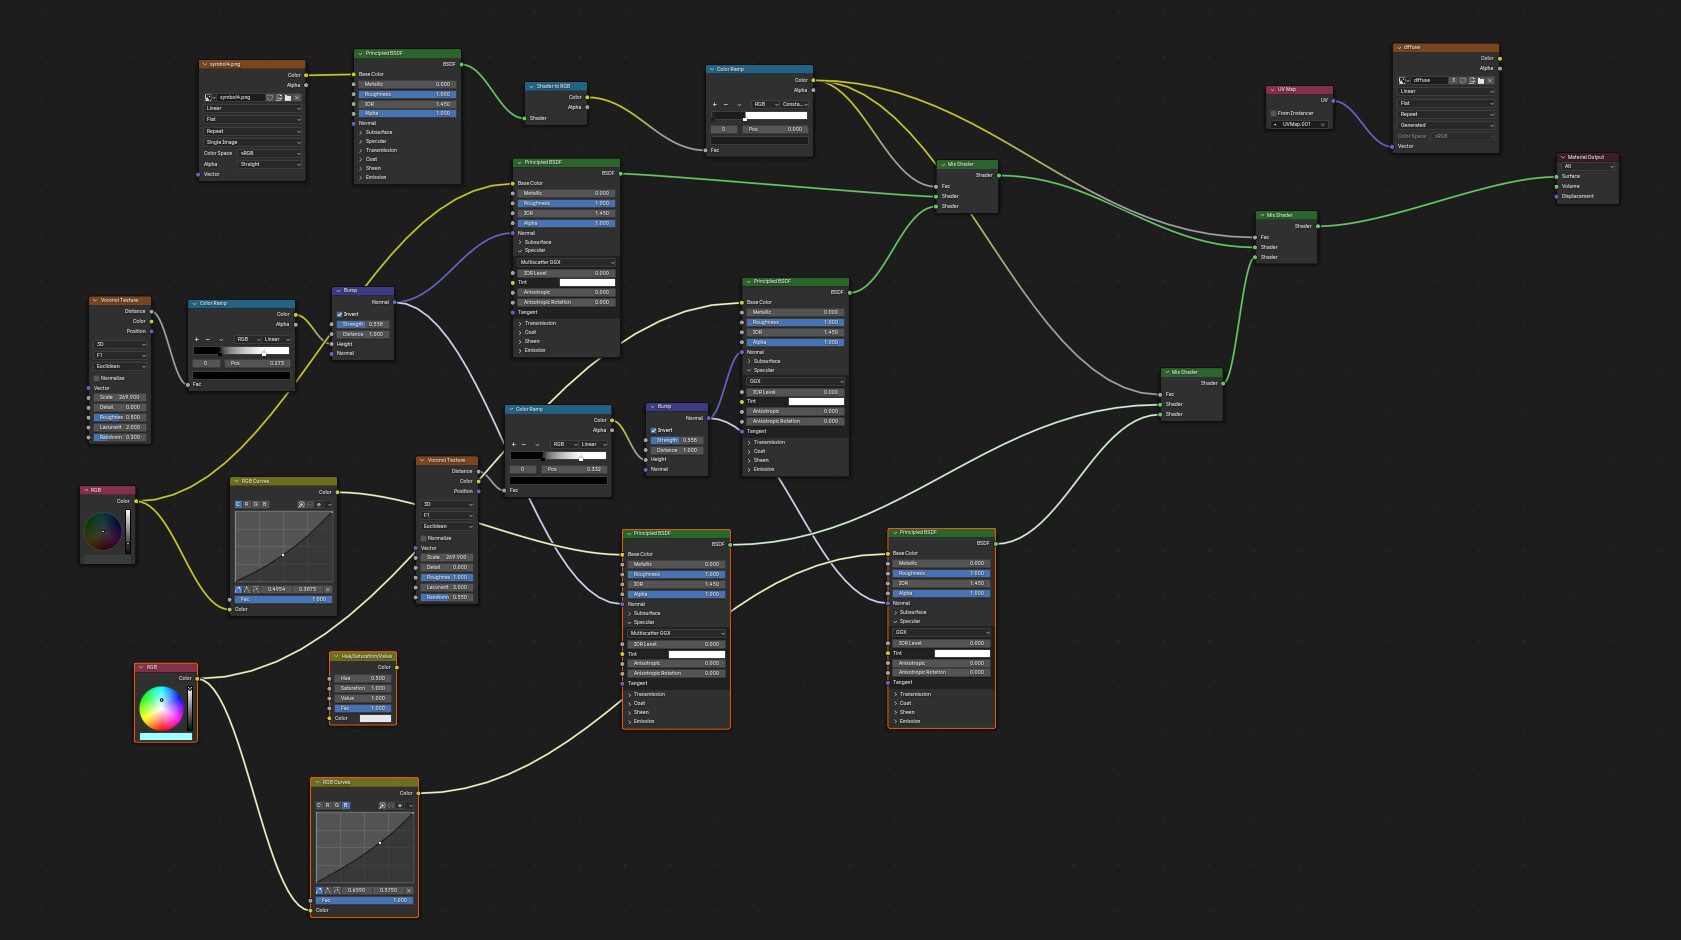Click the user count 3 button in diffuse node
This screenshot has height=940, width=1681.
pos(1453,80)
